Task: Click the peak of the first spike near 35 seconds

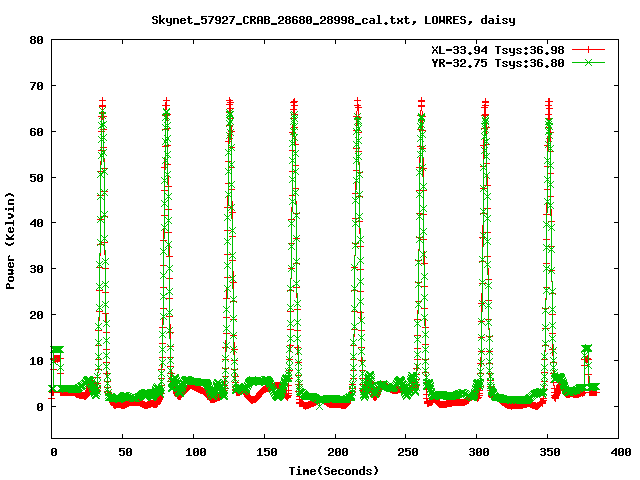Action: [102, 101]
